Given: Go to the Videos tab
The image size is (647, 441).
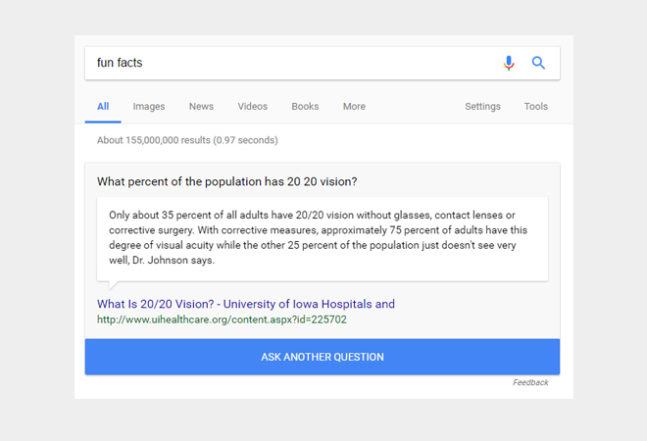Looking at the screenshot, I should (252, 106).
